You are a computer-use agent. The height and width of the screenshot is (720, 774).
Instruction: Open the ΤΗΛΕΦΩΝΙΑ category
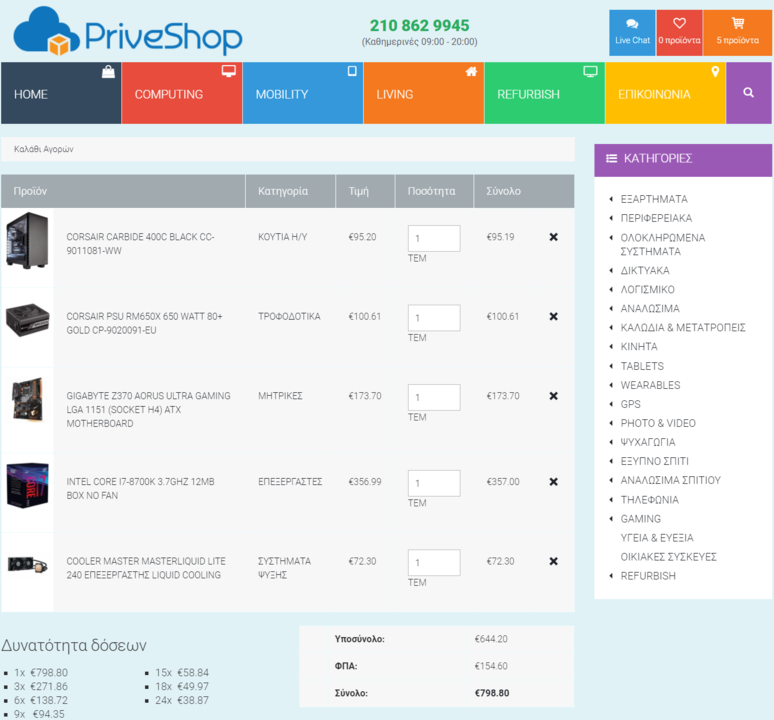[649, 500]
